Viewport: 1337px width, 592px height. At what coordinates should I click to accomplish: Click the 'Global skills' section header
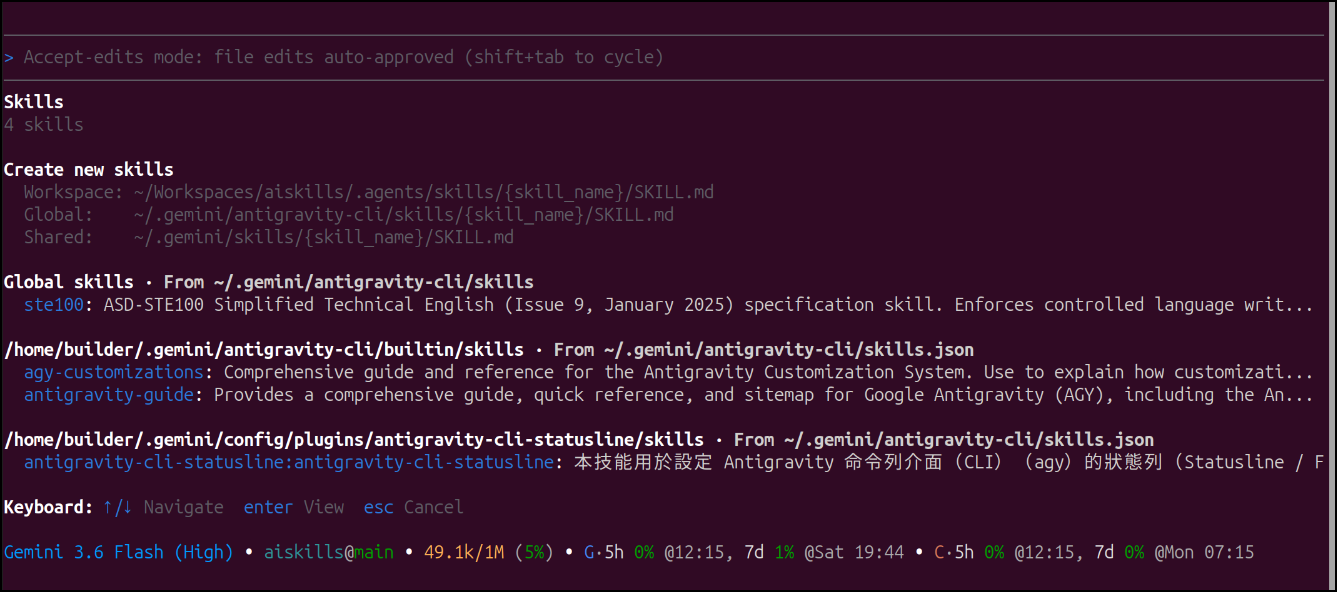(269, 282)
